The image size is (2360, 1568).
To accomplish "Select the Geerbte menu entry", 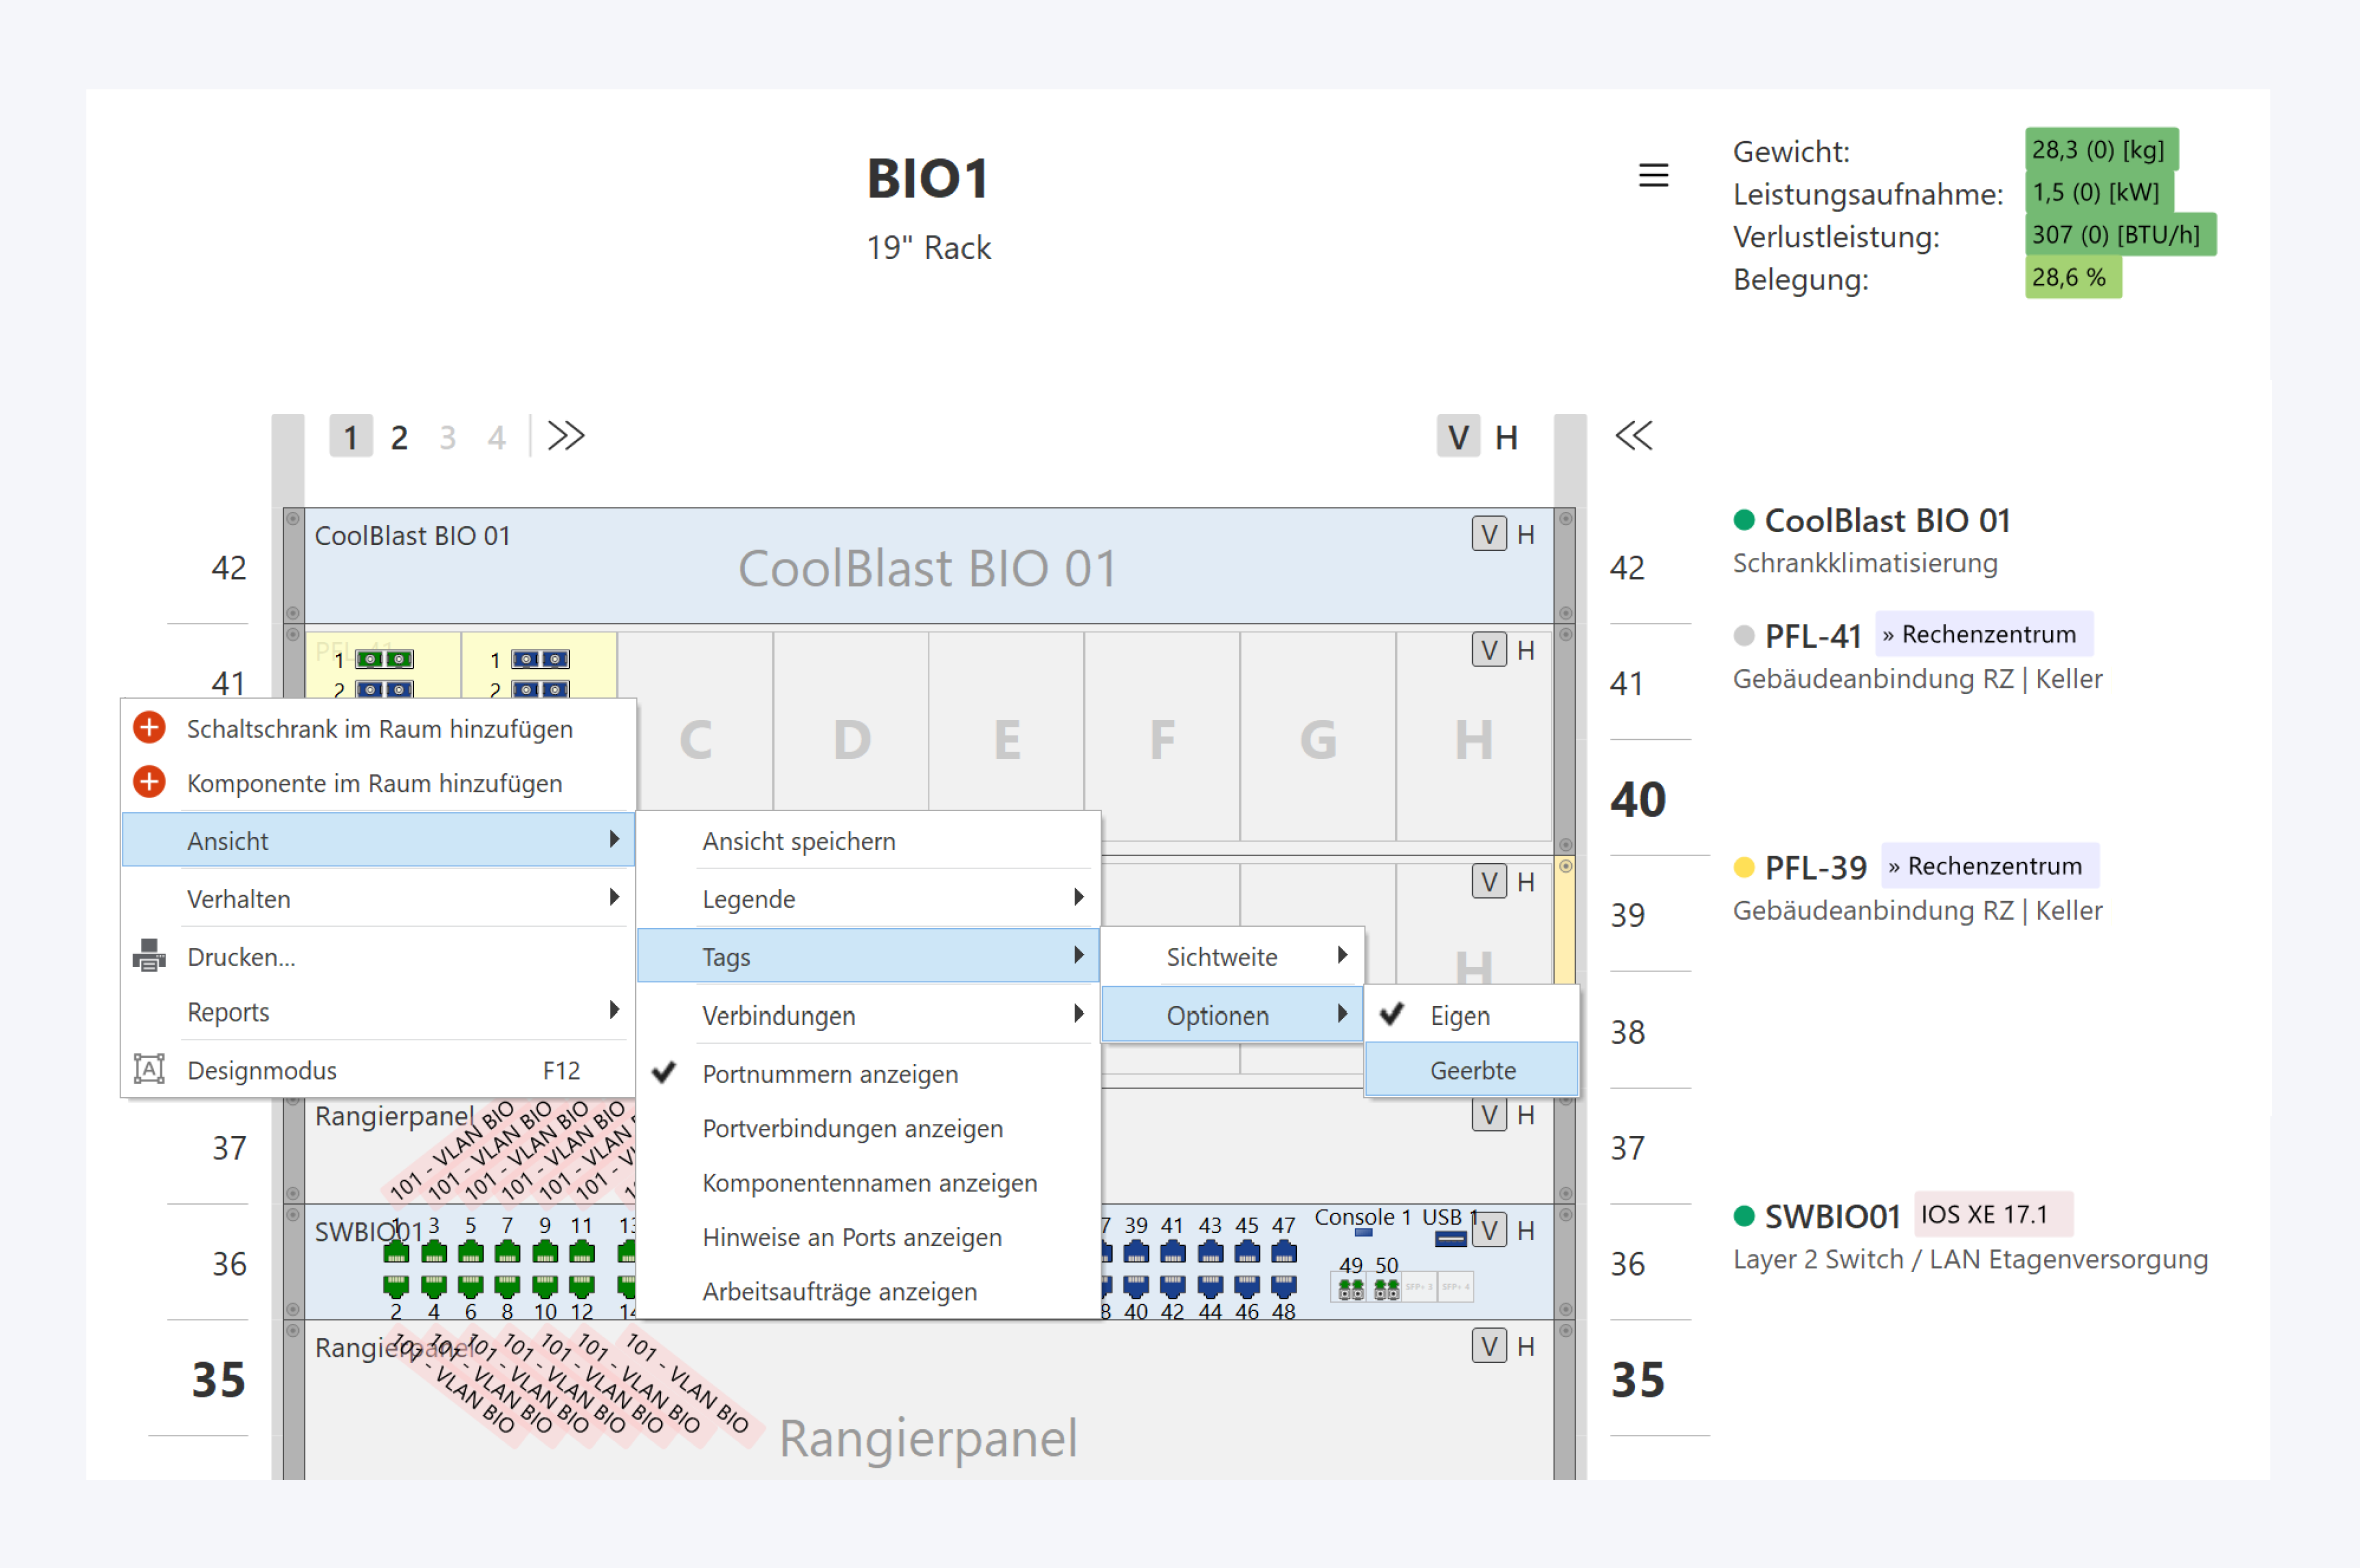I will 1472,1069.
